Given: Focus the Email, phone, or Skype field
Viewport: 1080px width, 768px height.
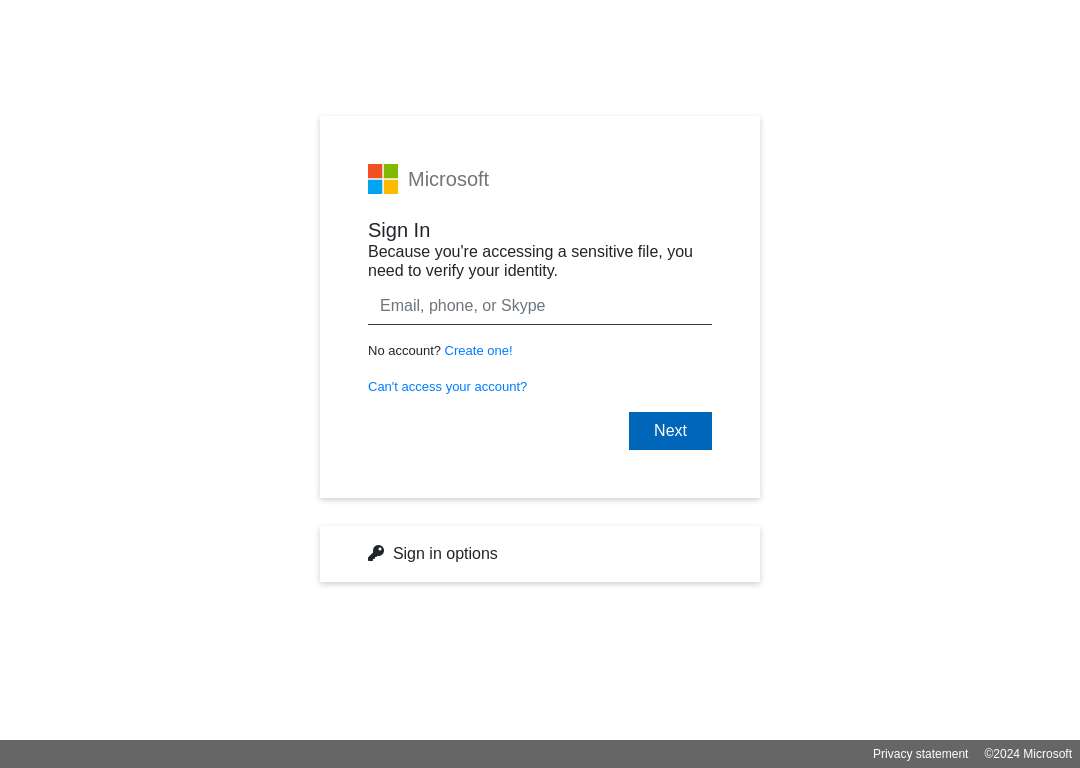Looking at the screenshot, I should (540, 306).
